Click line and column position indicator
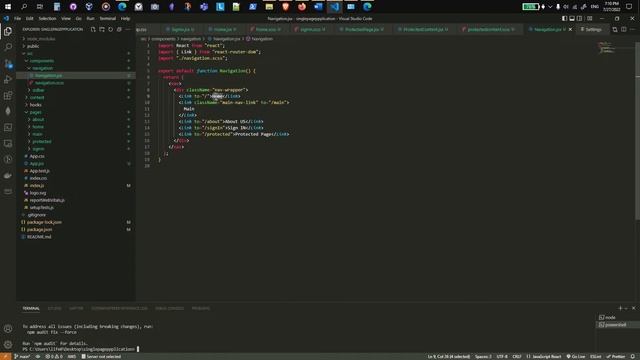Image resolution: width=640 pixels, height=360 pixels. [x=449, y=356]
